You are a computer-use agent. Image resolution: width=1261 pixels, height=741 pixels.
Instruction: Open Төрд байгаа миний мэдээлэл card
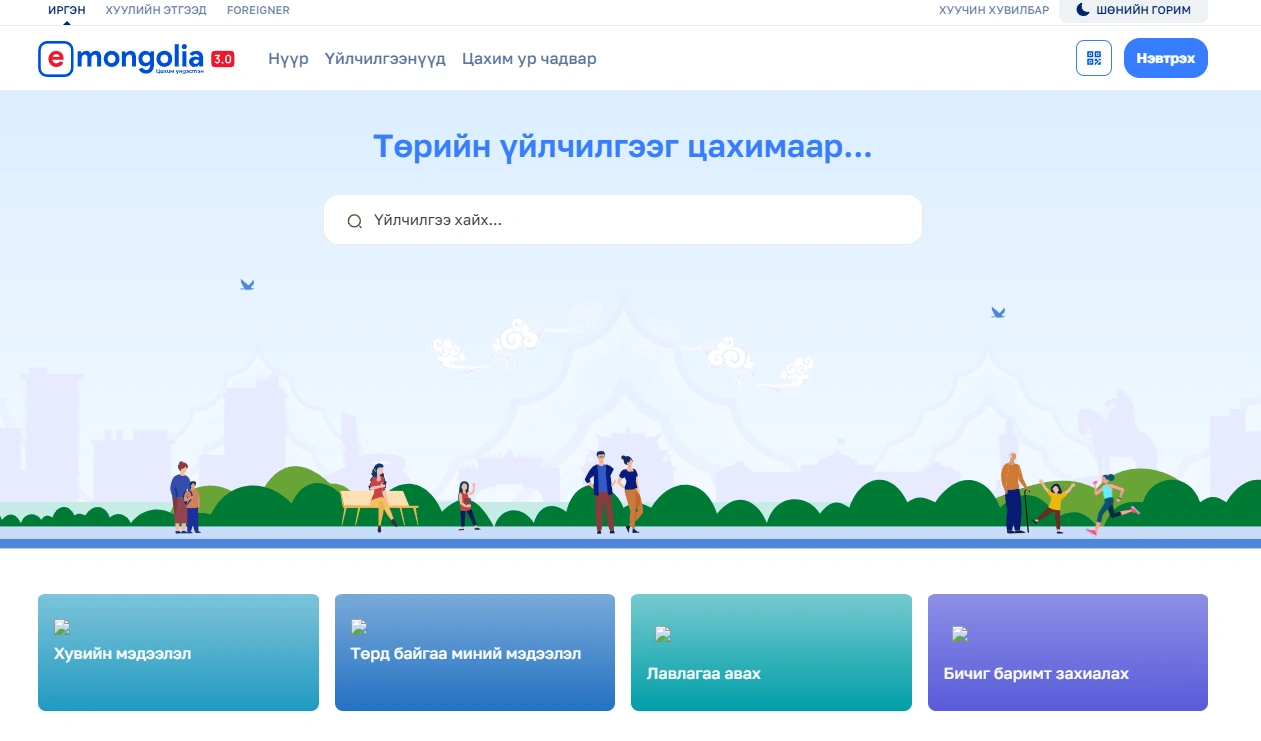coord(475,652)
